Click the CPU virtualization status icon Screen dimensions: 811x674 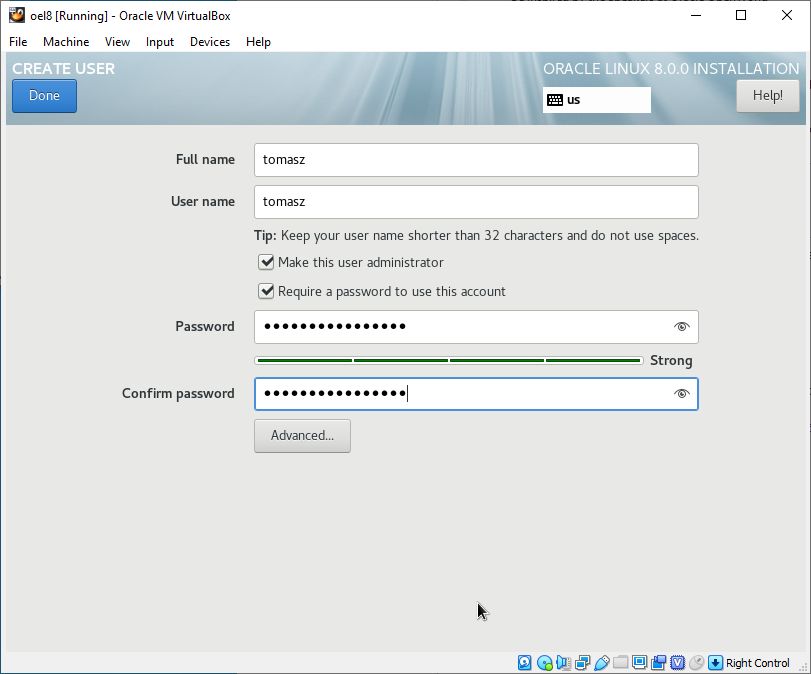tap(678, 663)
